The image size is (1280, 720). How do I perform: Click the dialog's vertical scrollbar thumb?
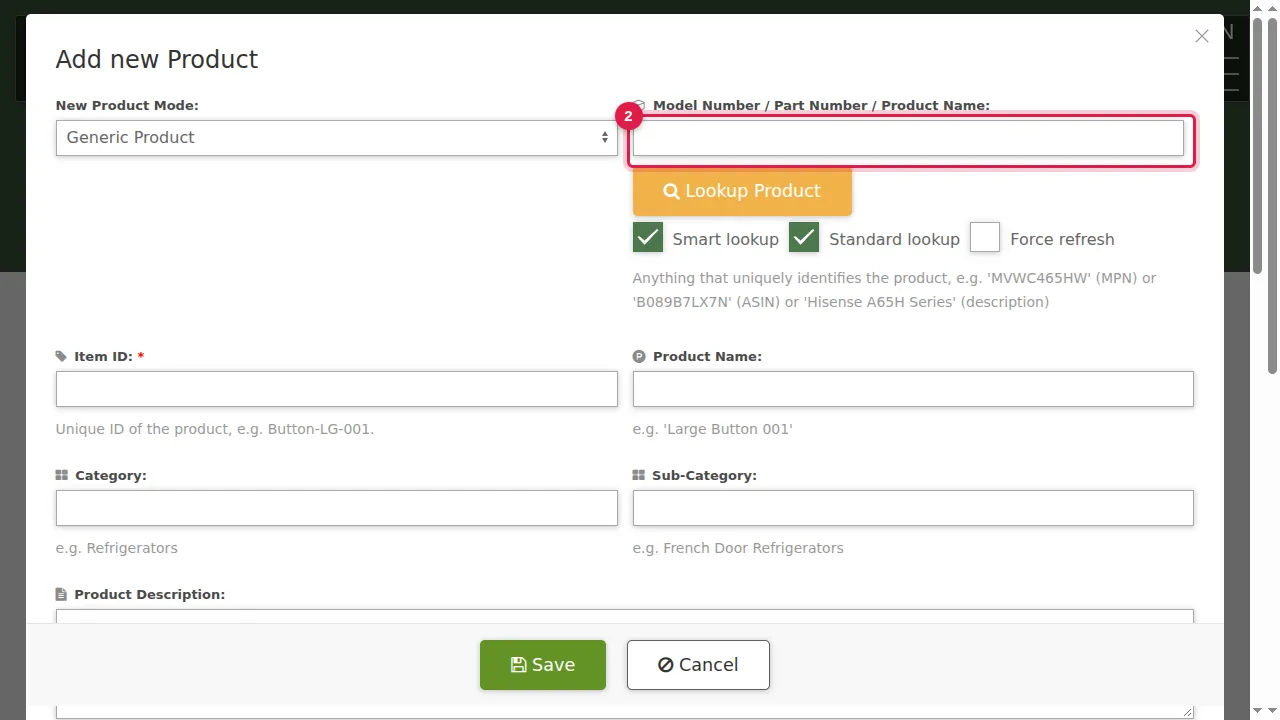click(x=1258, y=145)
